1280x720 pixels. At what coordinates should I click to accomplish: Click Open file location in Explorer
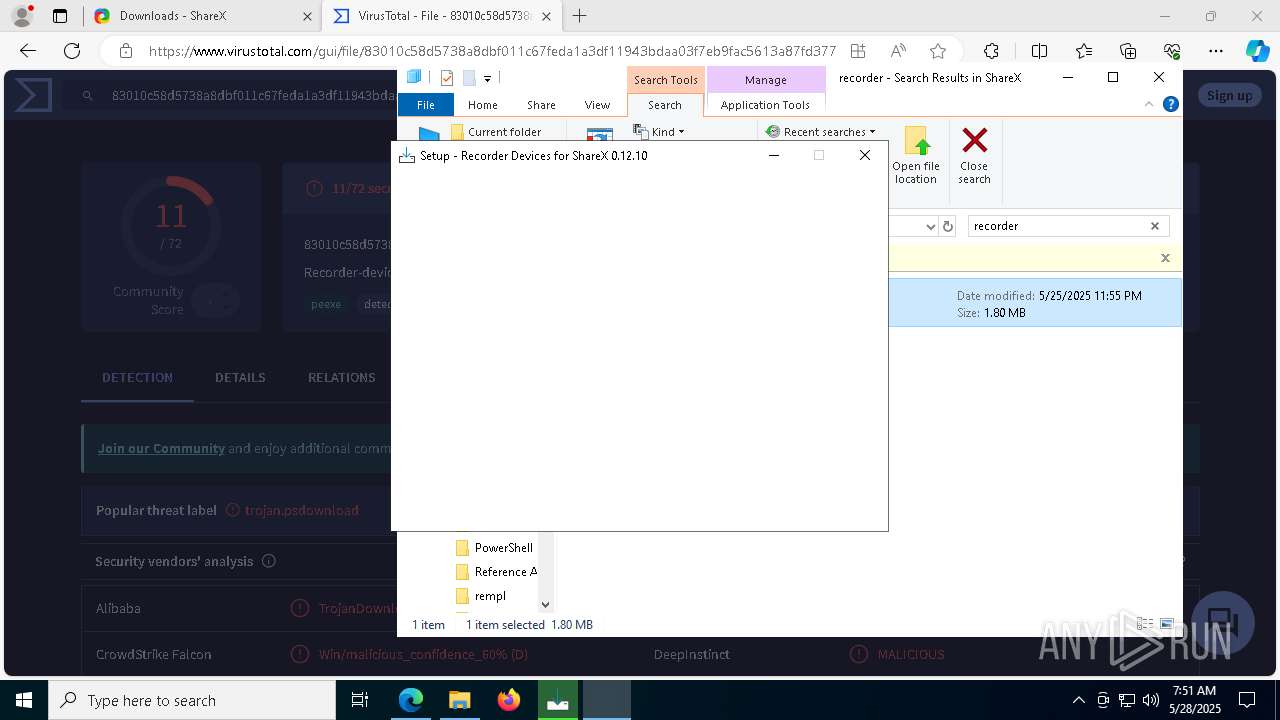coord(916,156)
